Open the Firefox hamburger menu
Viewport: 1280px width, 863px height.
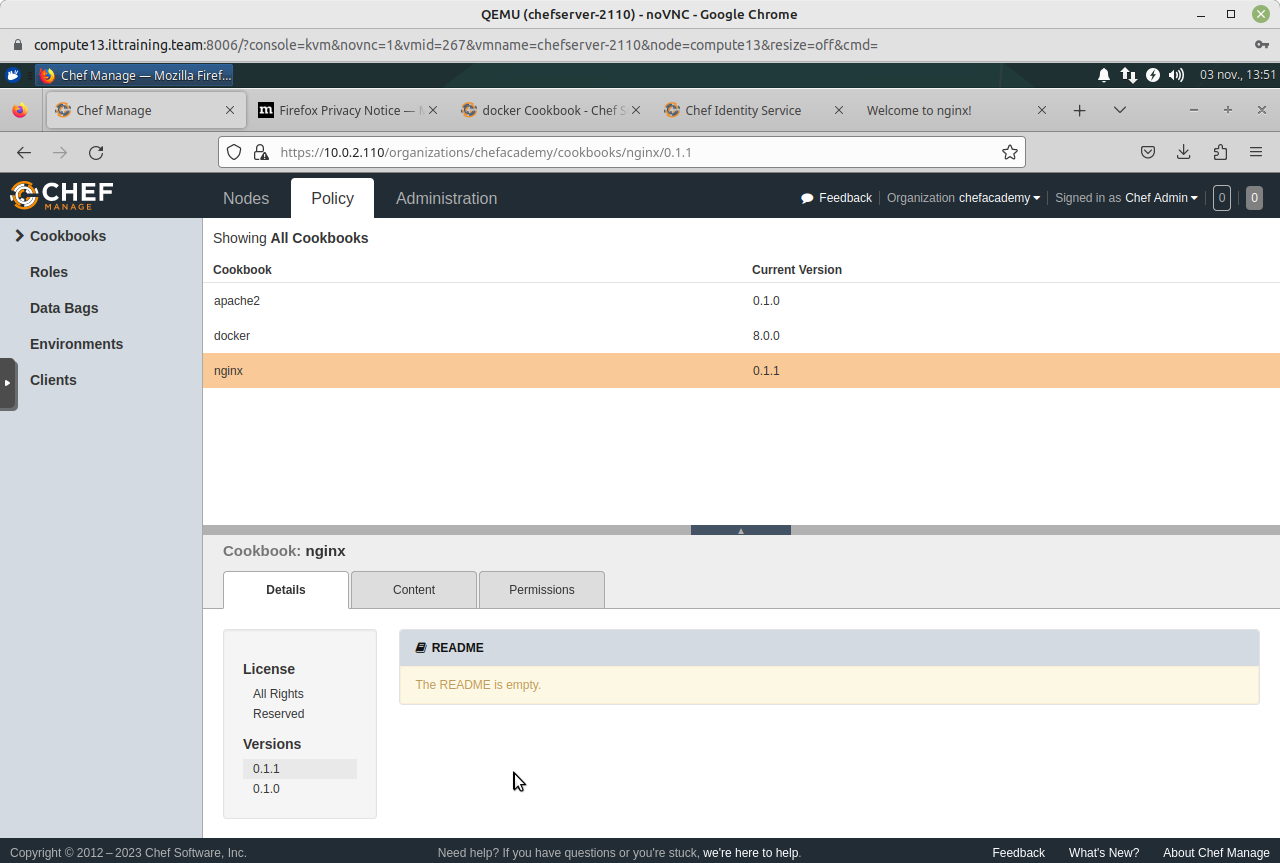pos(1256,152)
